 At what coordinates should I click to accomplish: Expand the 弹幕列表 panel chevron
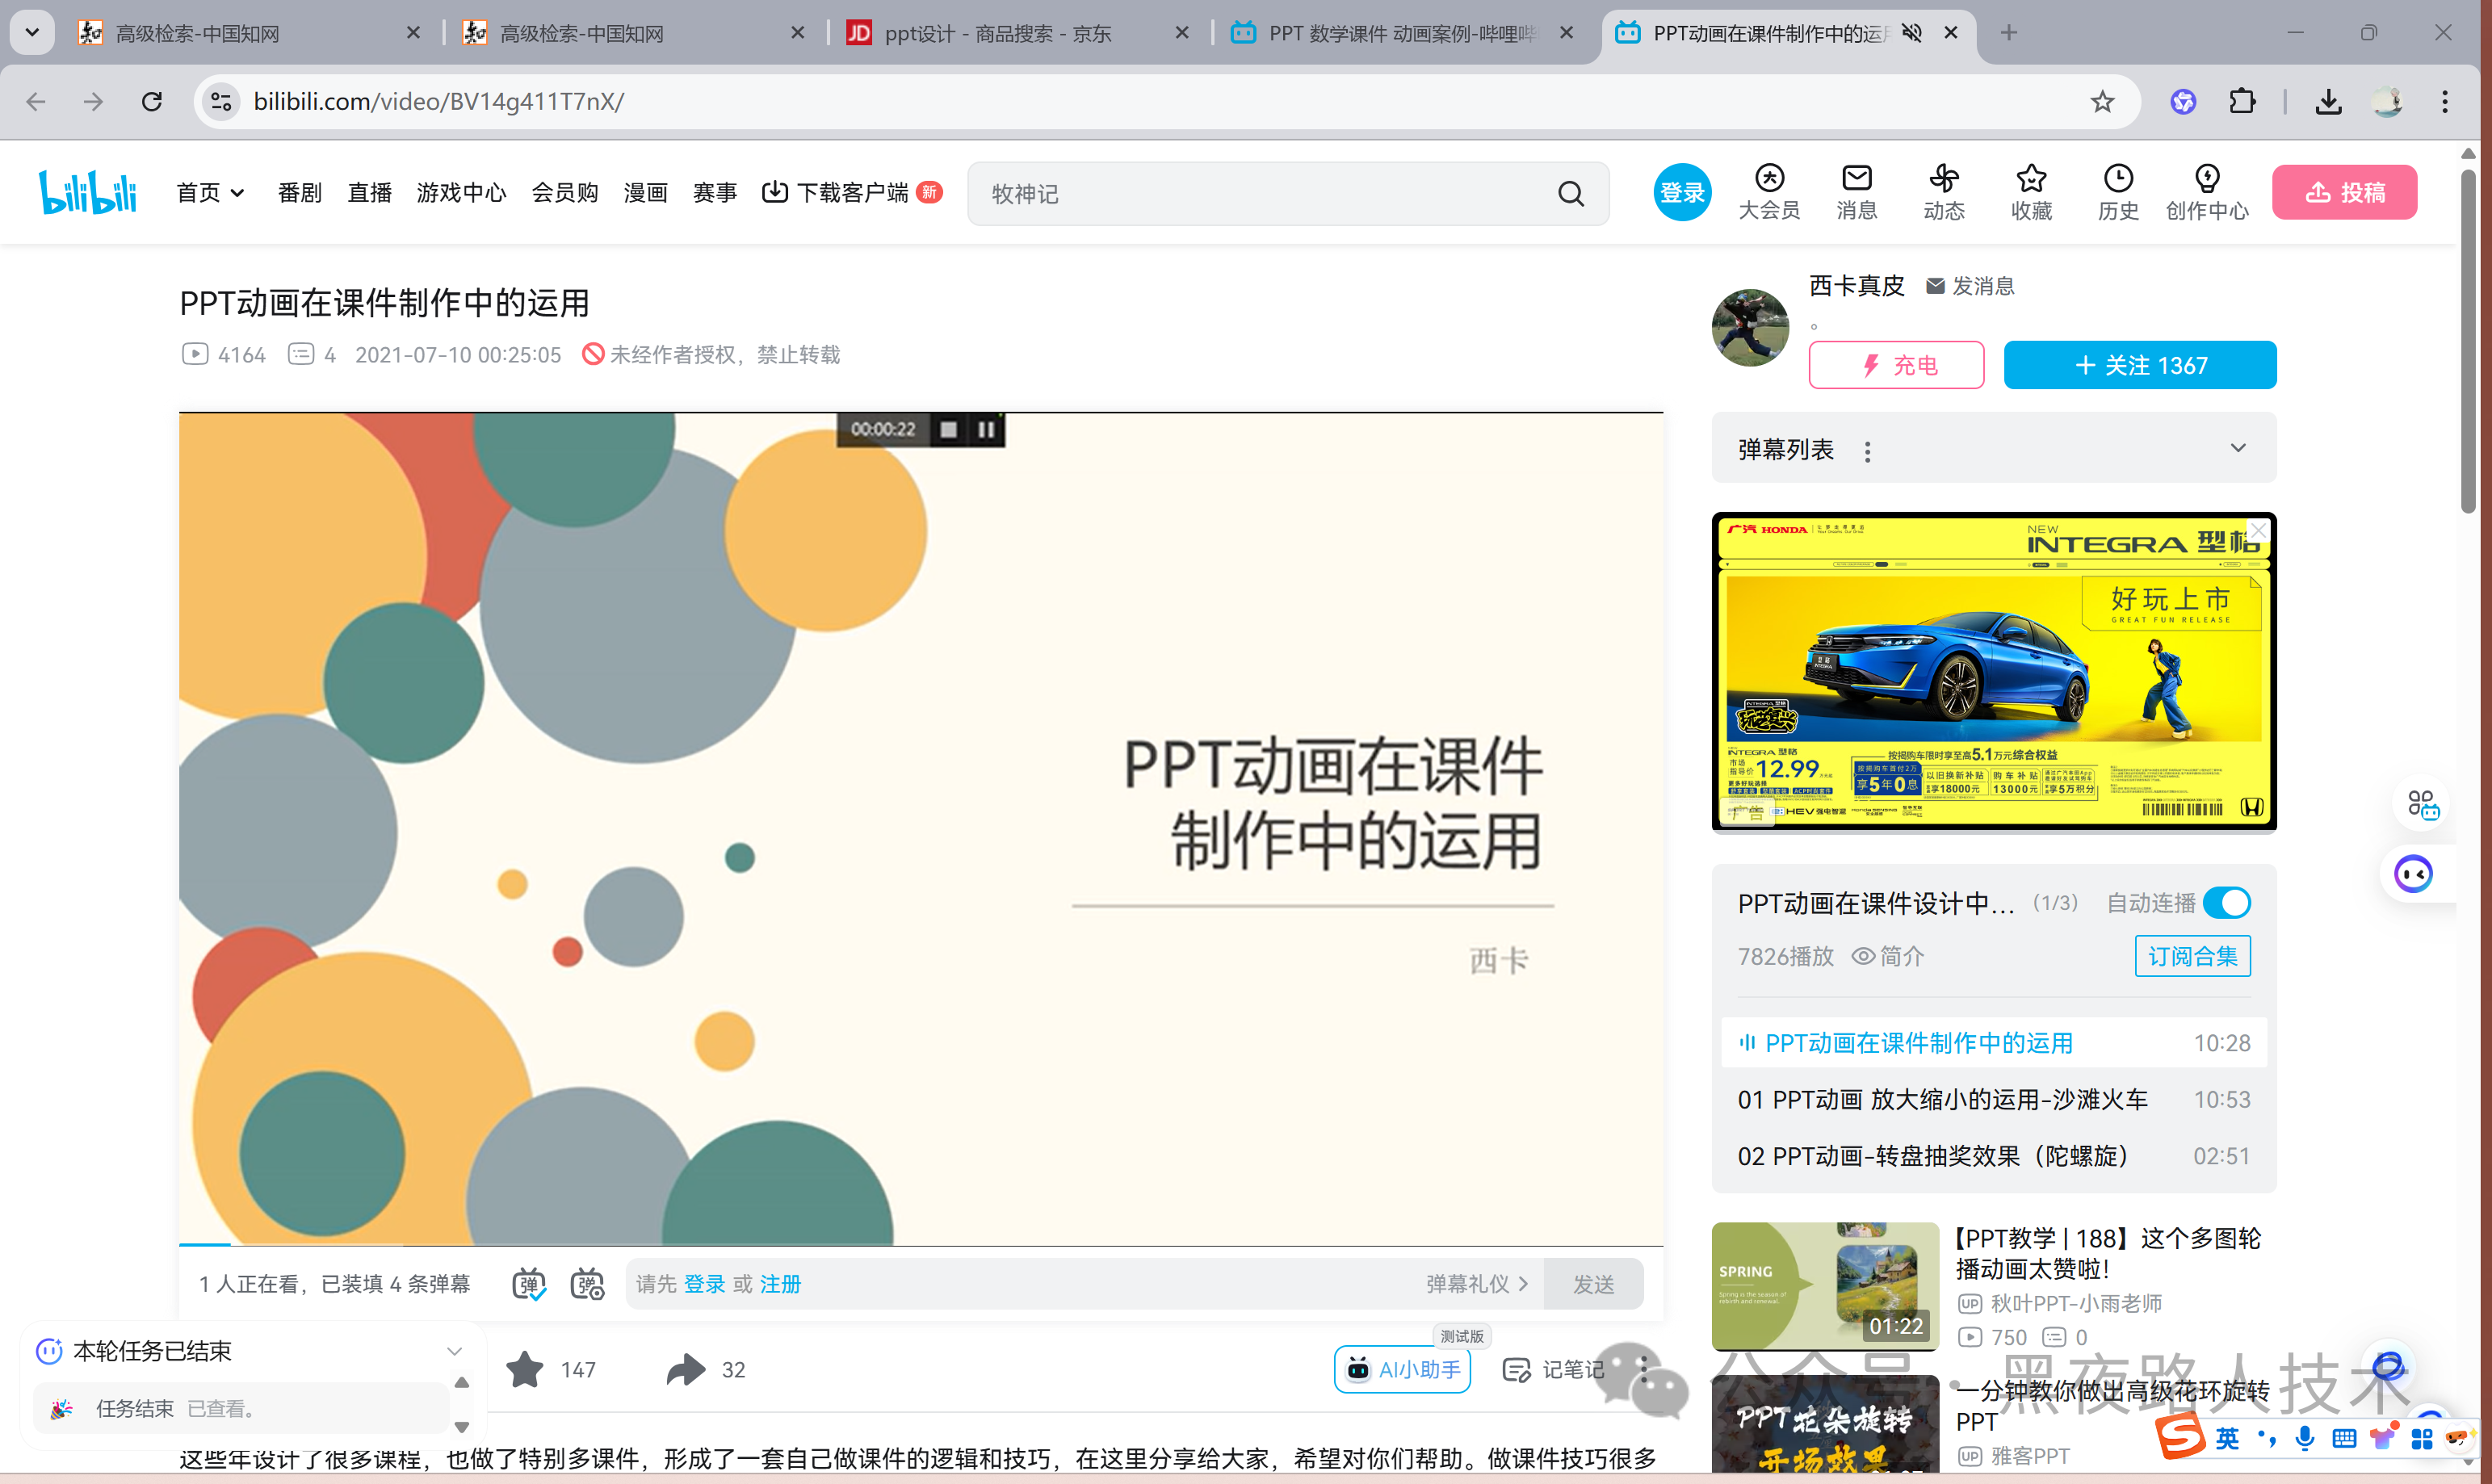click(x=2238, y=448)
